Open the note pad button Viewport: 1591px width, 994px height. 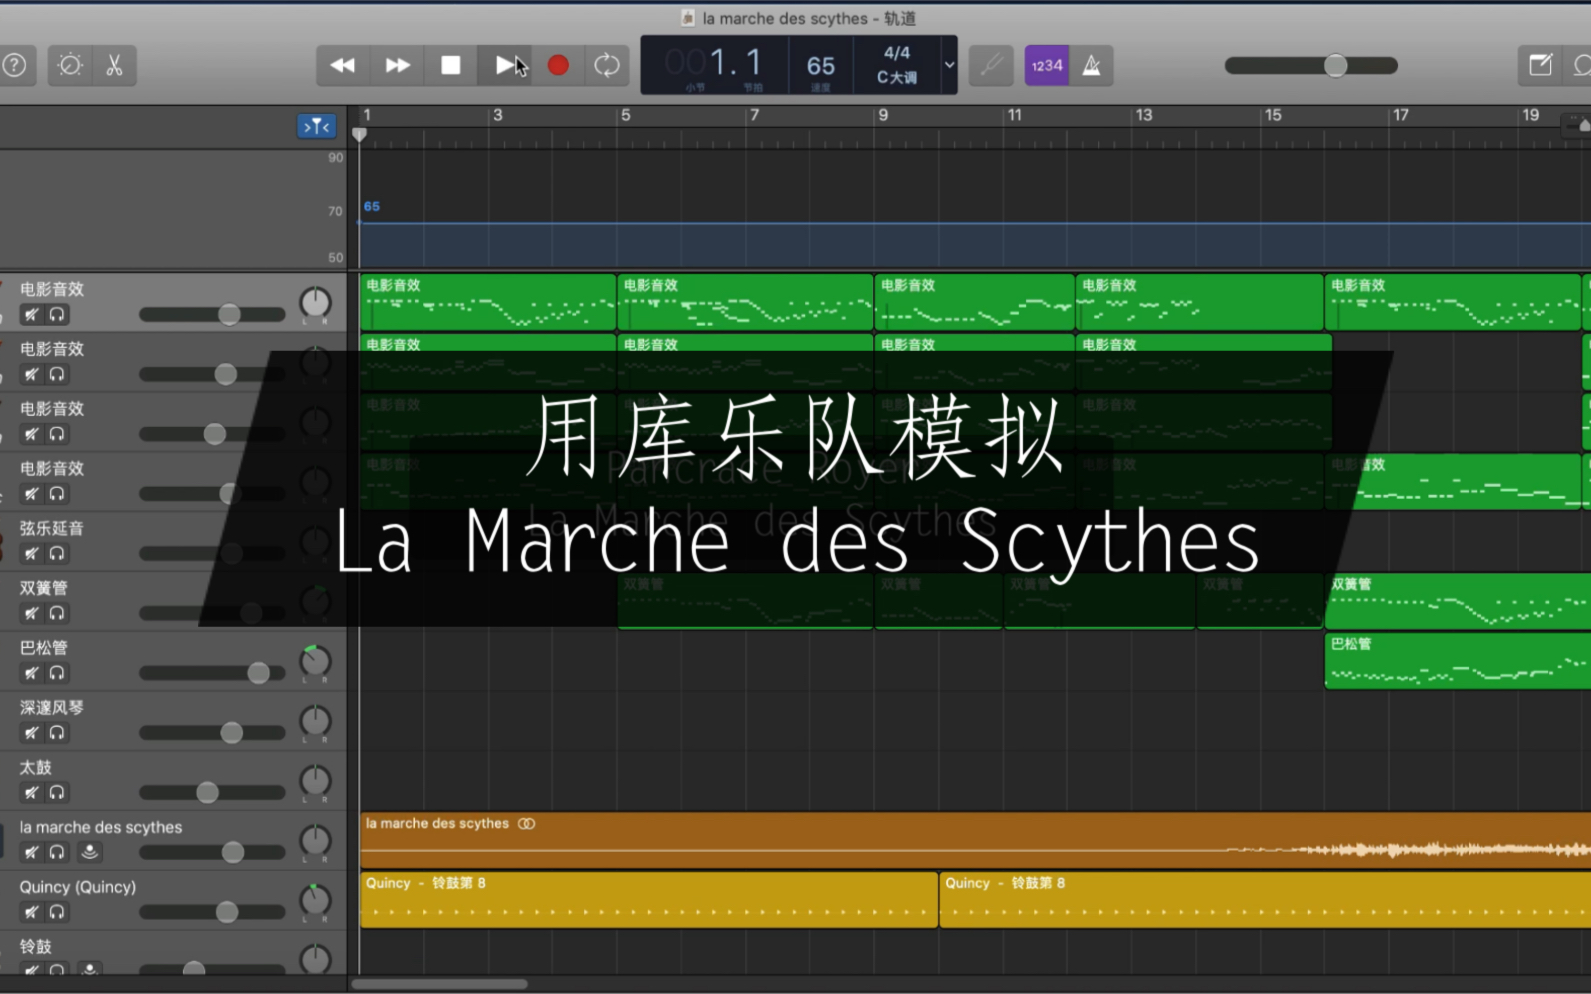tap(1541, 65)
